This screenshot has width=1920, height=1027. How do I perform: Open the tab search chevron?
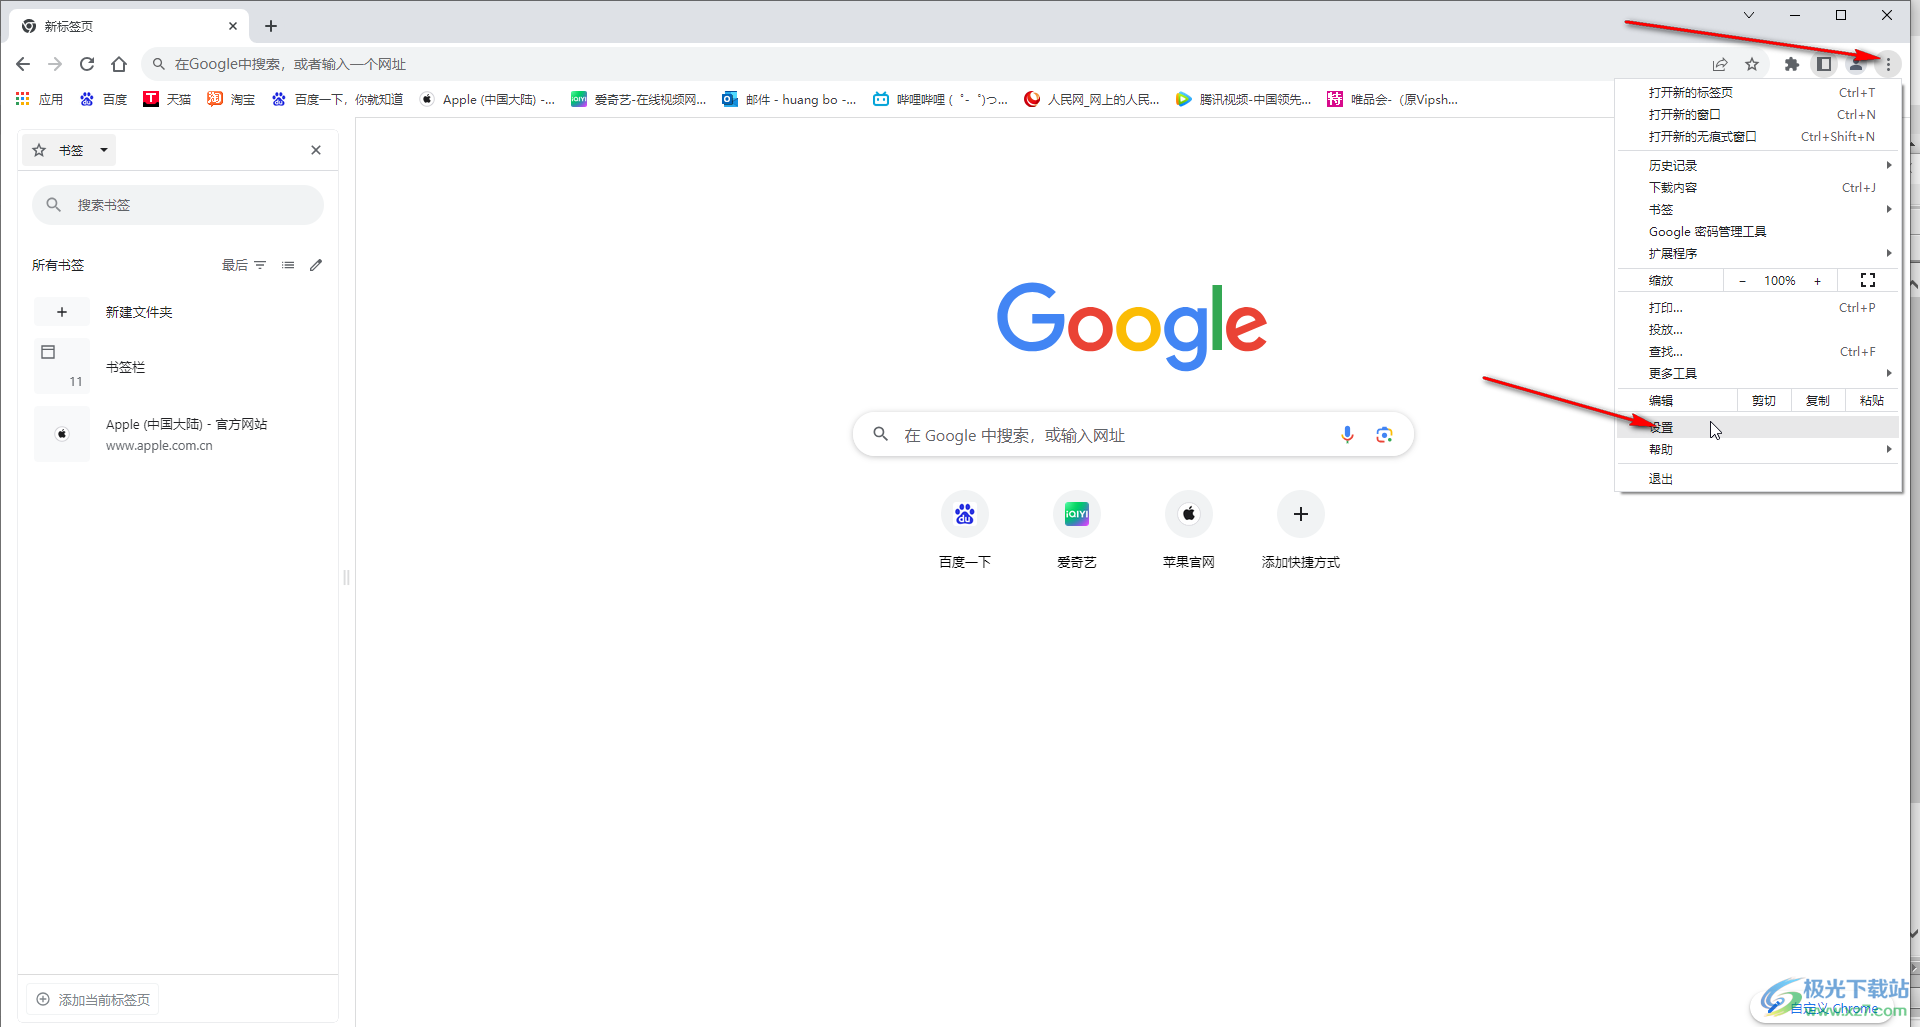[1748, 15]
